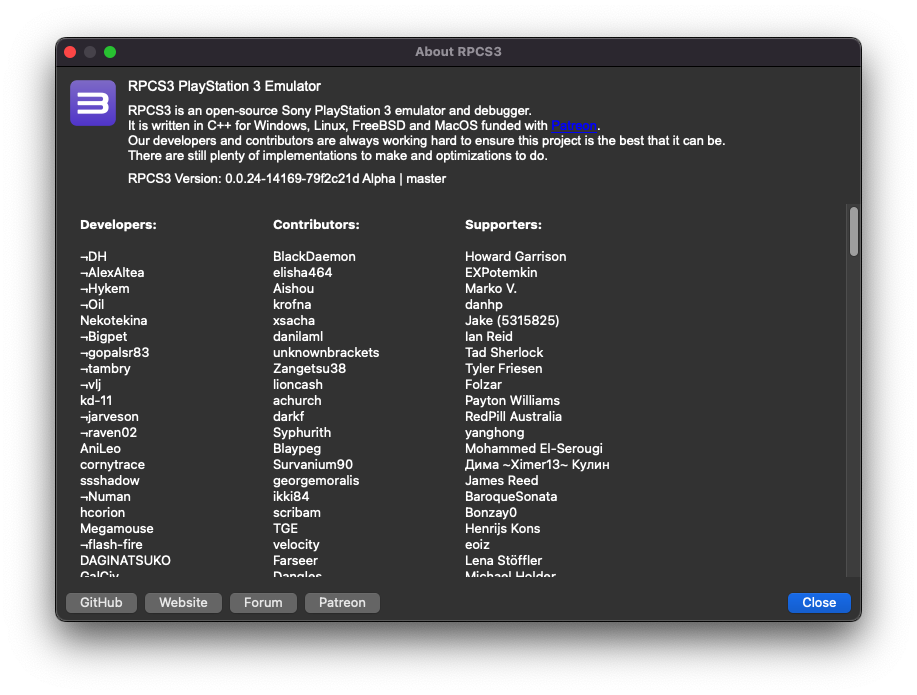Select supporter Mohammed El-Serougi
The height and width of the screenshot is (695, 917).
pyautogui.click(x=534, y=449)
